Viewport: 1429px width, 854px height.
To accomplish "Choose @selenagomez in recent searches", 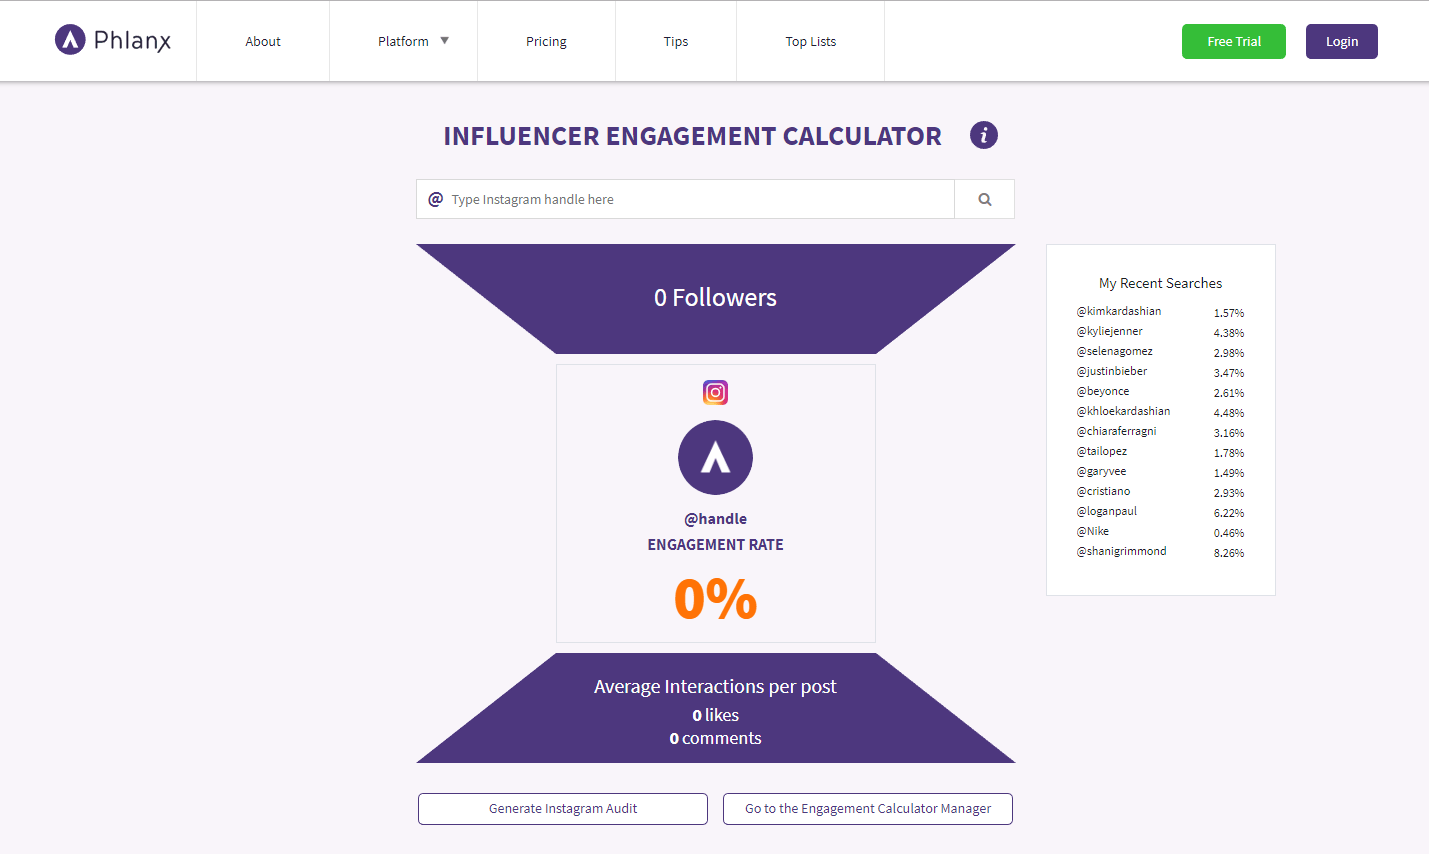I will click(x=1114, y=351).
